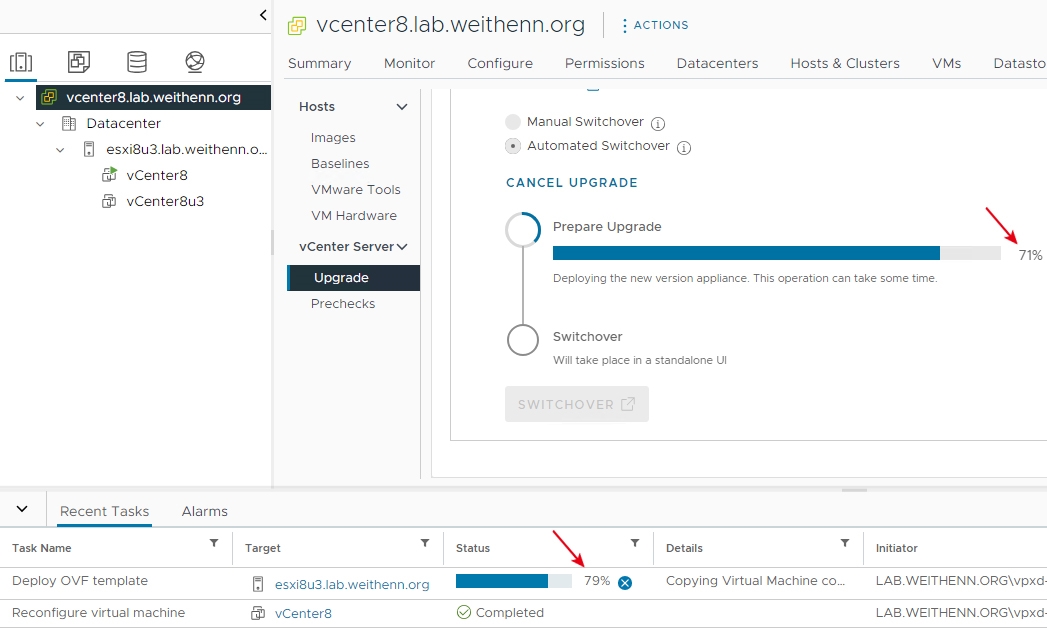Click host icon in Deploy OVF task row
1047x630 pixels.
coord(258,585)
